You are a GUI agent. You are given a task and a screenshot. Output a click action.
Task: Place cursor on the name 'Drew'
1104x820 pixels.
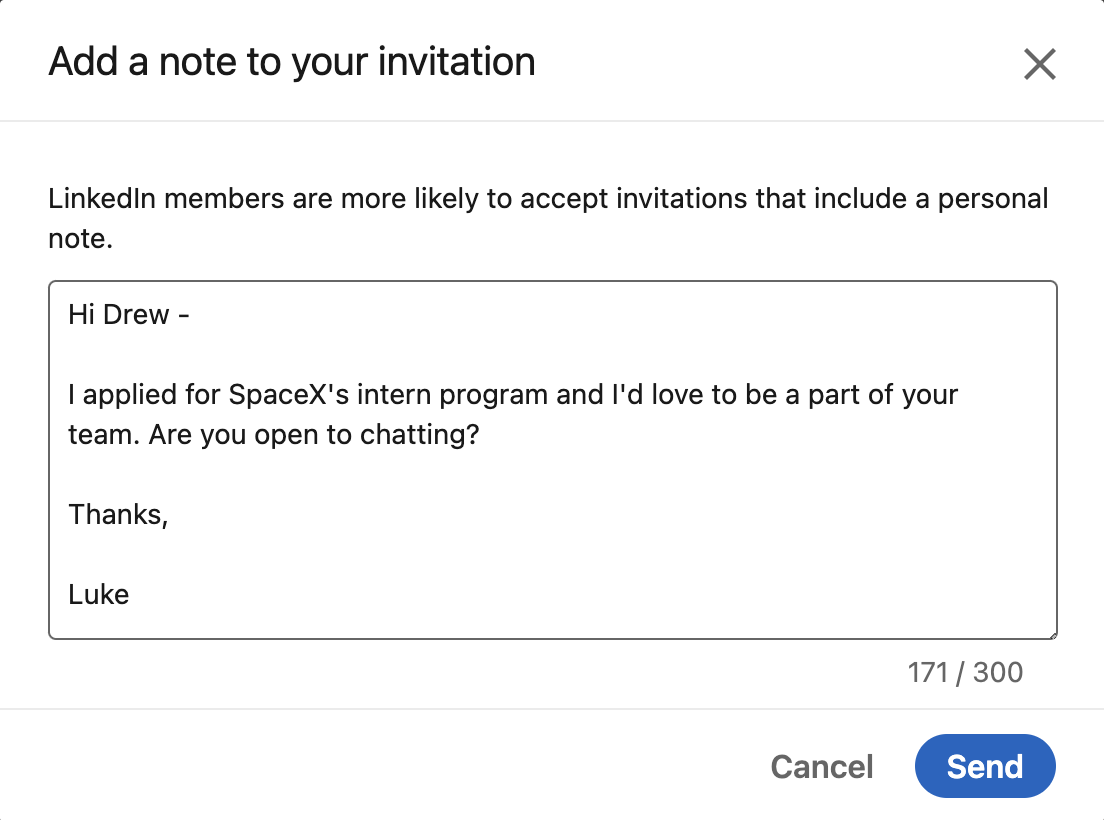tap(136, 315)
